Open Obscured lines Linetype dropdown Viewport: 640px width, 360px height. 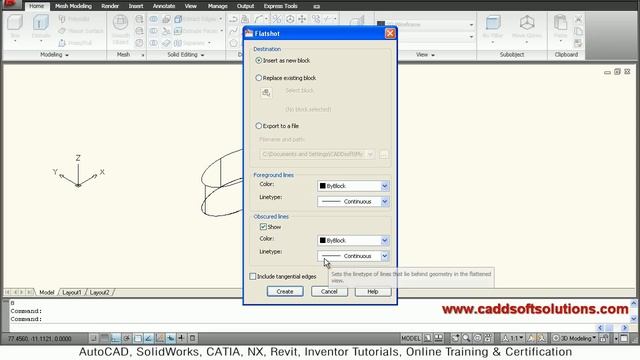pyautogui.click(x=353, y=256)
